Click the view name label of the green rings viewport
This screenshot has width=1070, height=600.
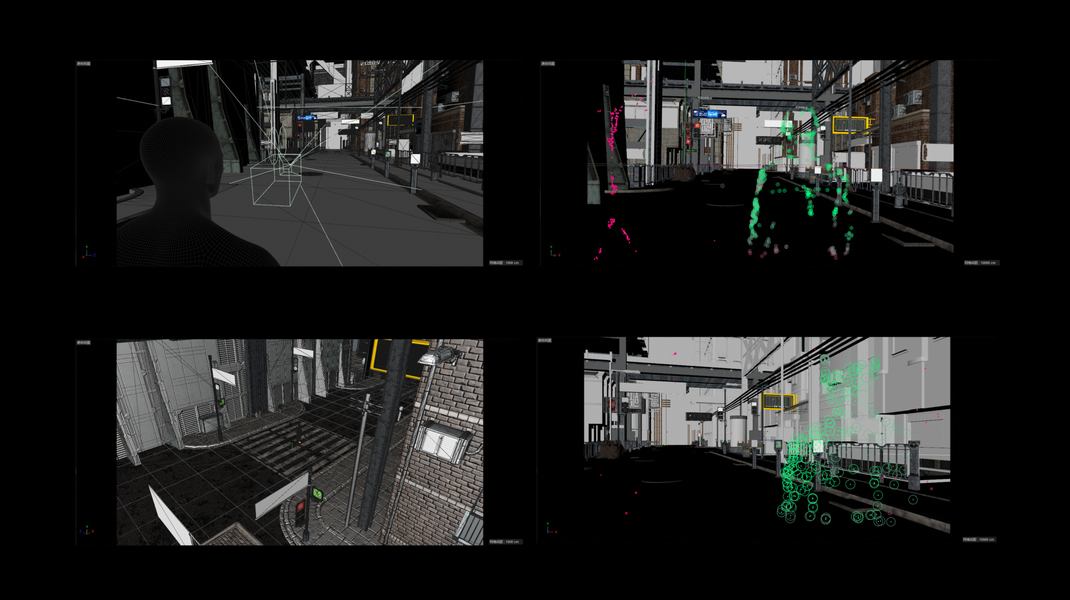coord(544,340)
